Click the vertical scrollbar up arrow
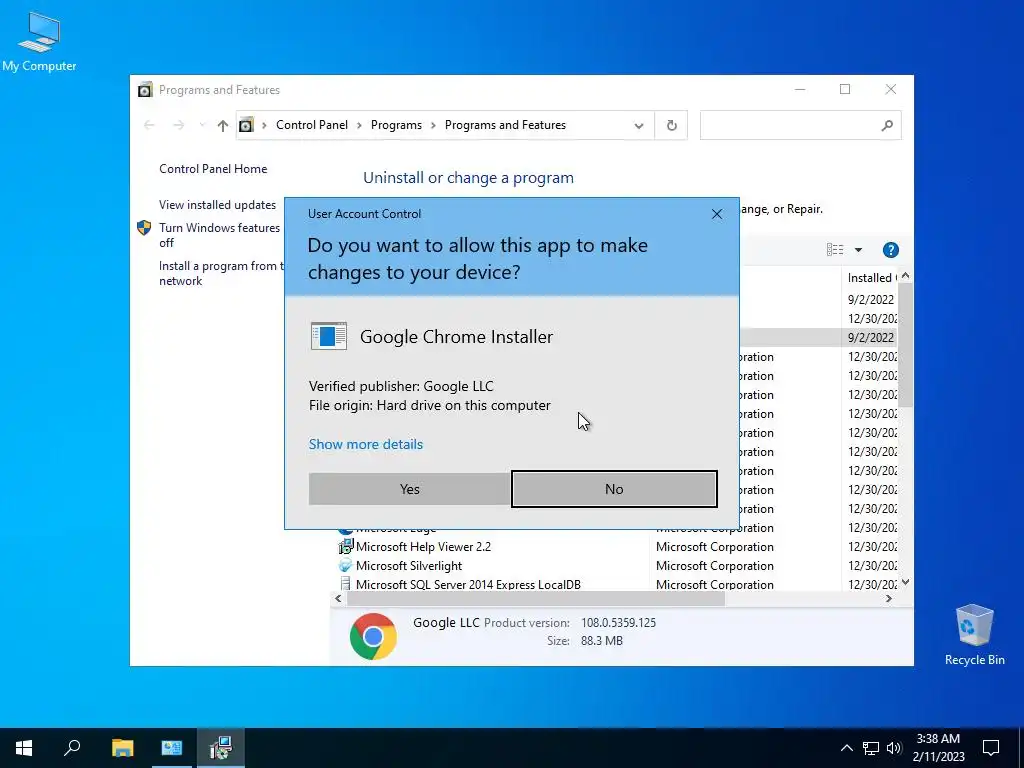The image size is (1024, 768). tap(905, 276)
